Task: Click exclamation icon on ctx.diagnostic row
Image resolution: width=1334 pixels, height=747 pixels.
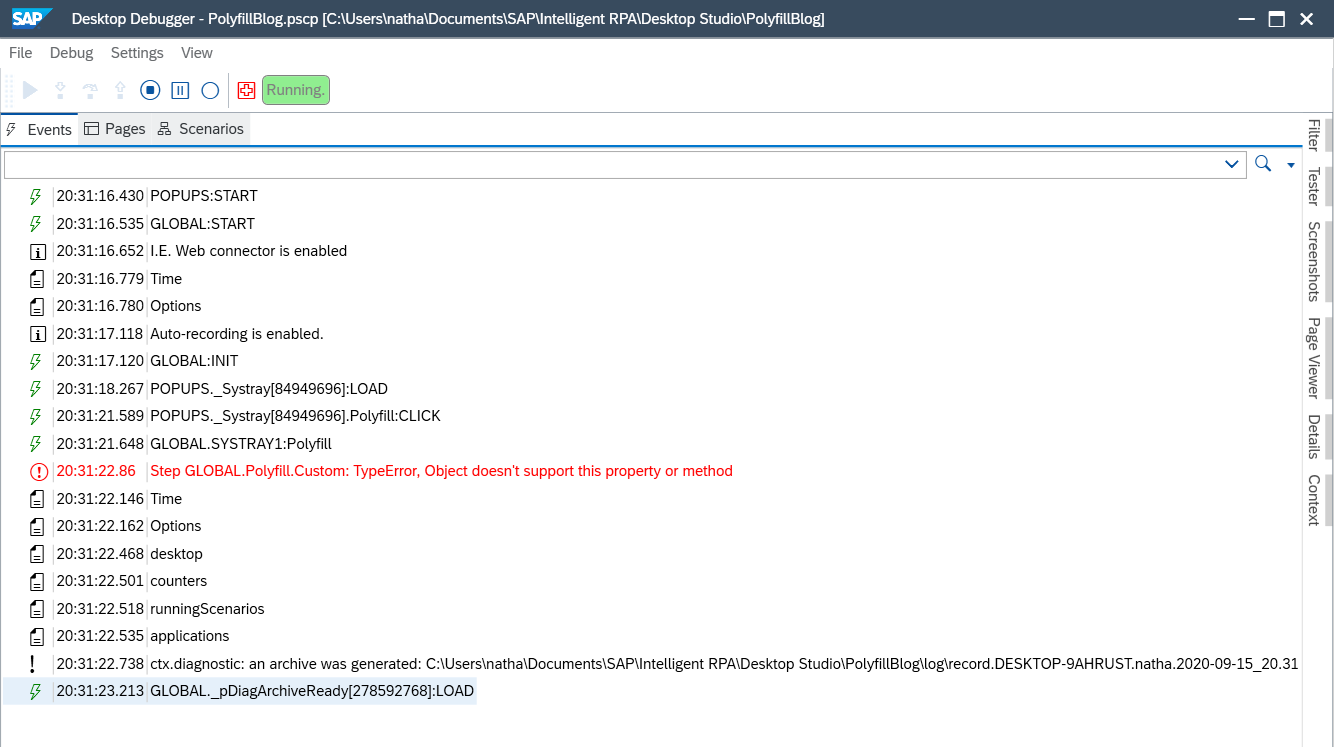Action: coord(33,664)
